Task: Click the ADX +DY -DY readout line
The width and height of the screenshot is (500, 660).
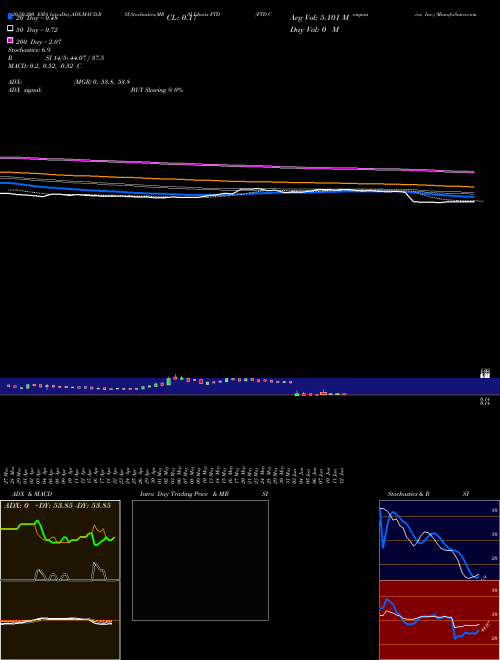Action: [57, 505]
